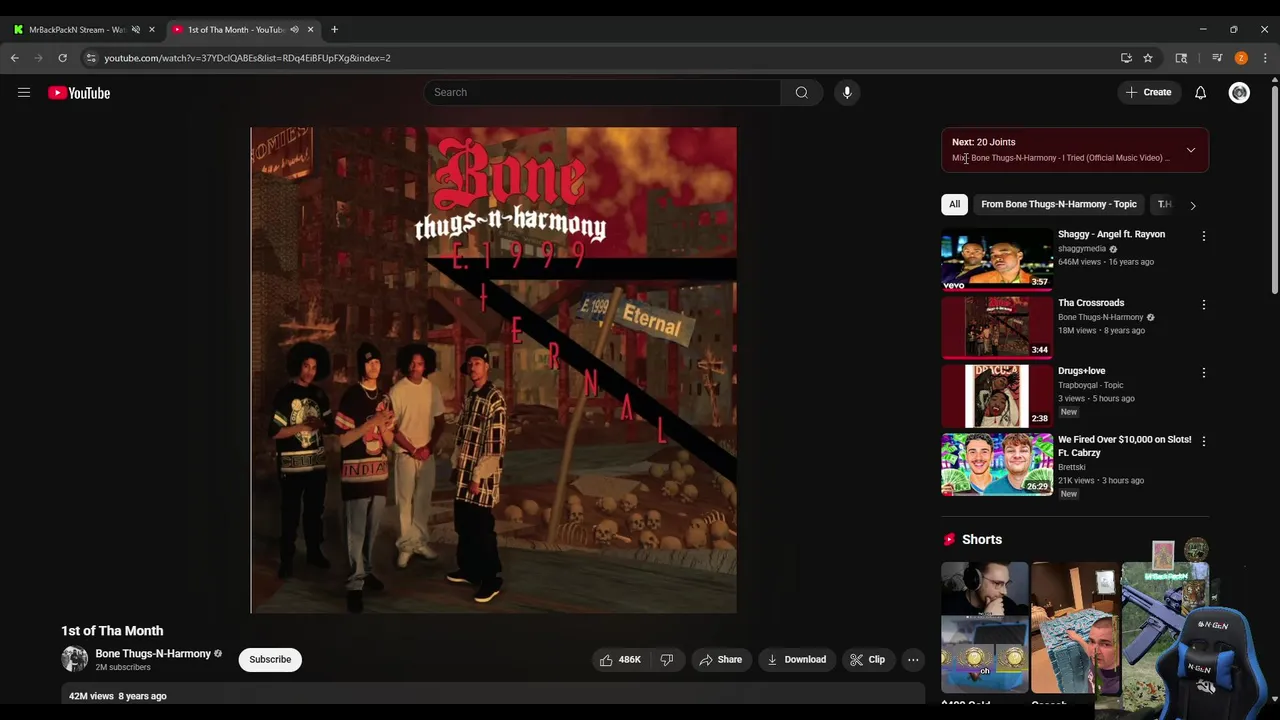Expand the Next: 20 Joints playlist panel
The image size is (1280, 720).
(x=1191, y=150)
